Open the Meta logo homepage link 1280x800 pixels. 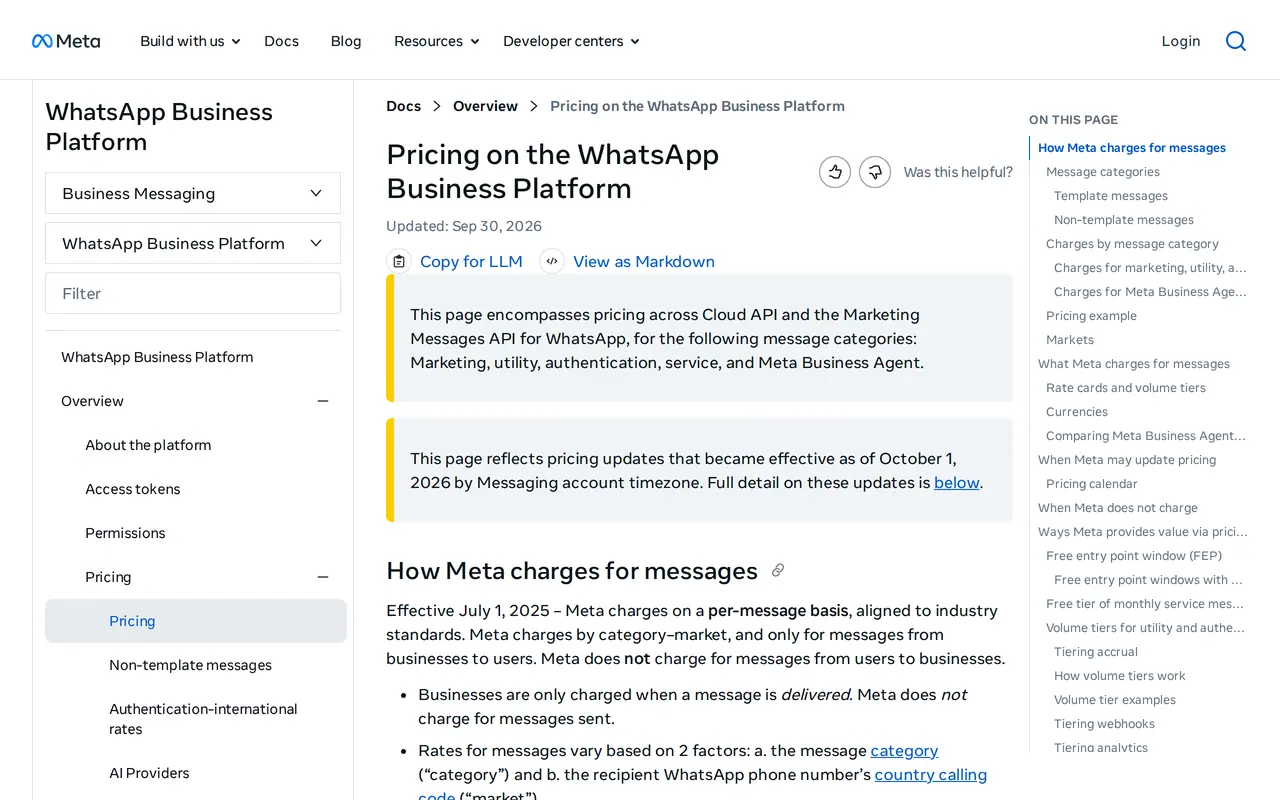[x=66, y=41]
